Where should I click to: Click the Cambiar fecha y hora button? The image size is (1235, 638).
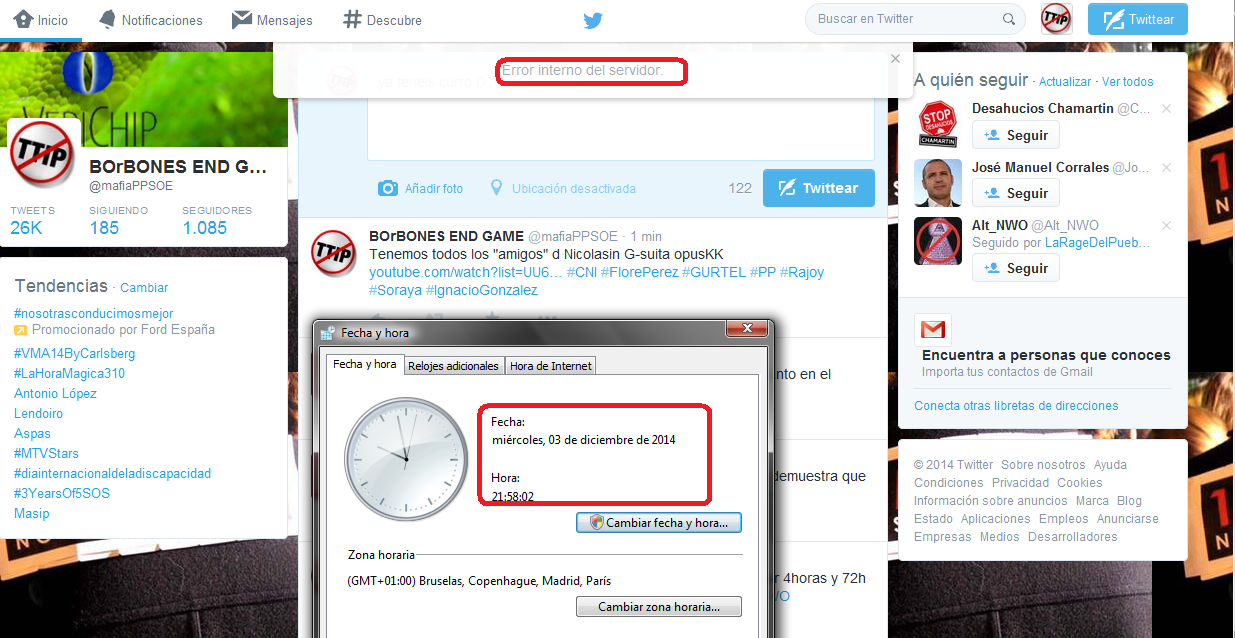click(659, 523)
